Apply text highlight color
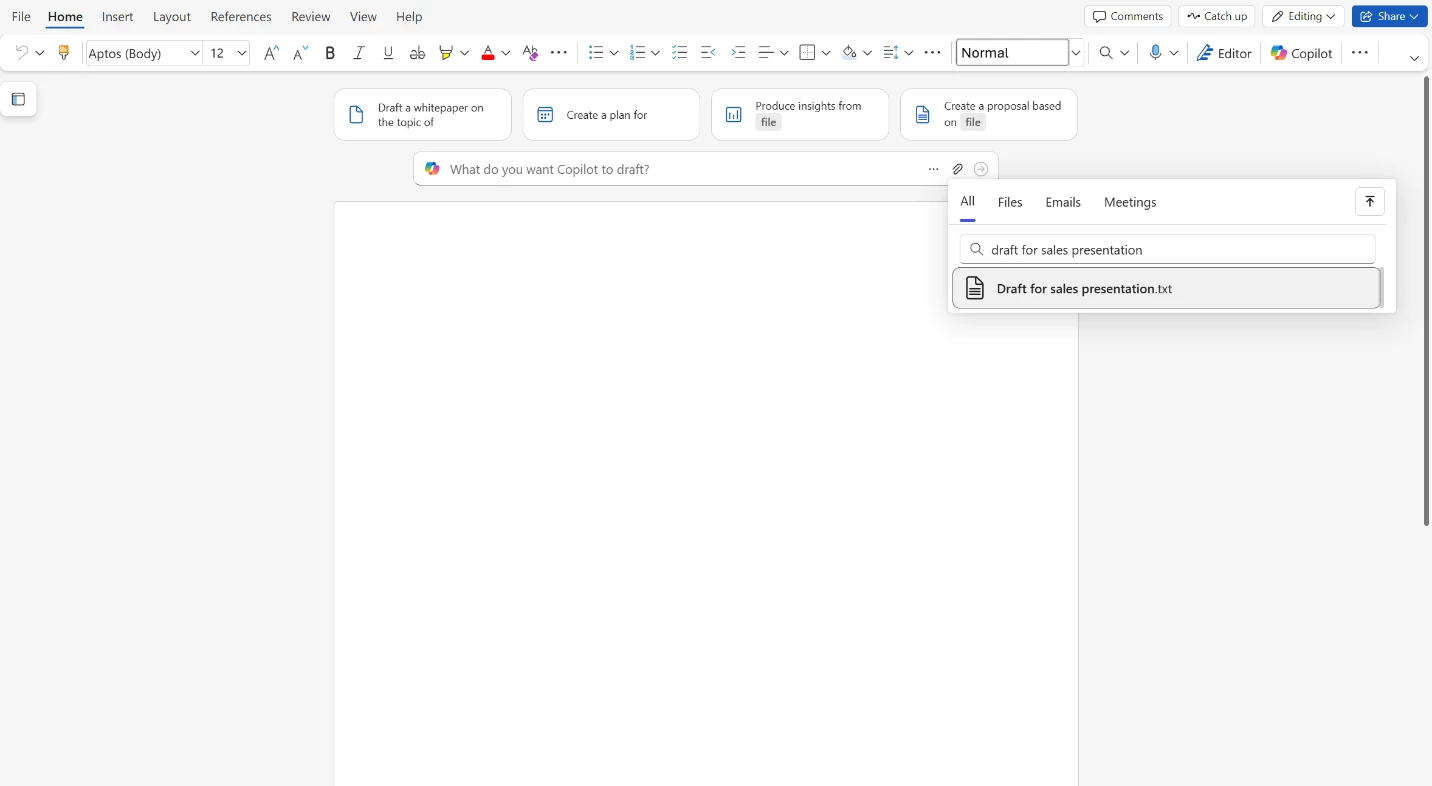The width and height of the screenshot is (1432, 786). coord(446,53)
